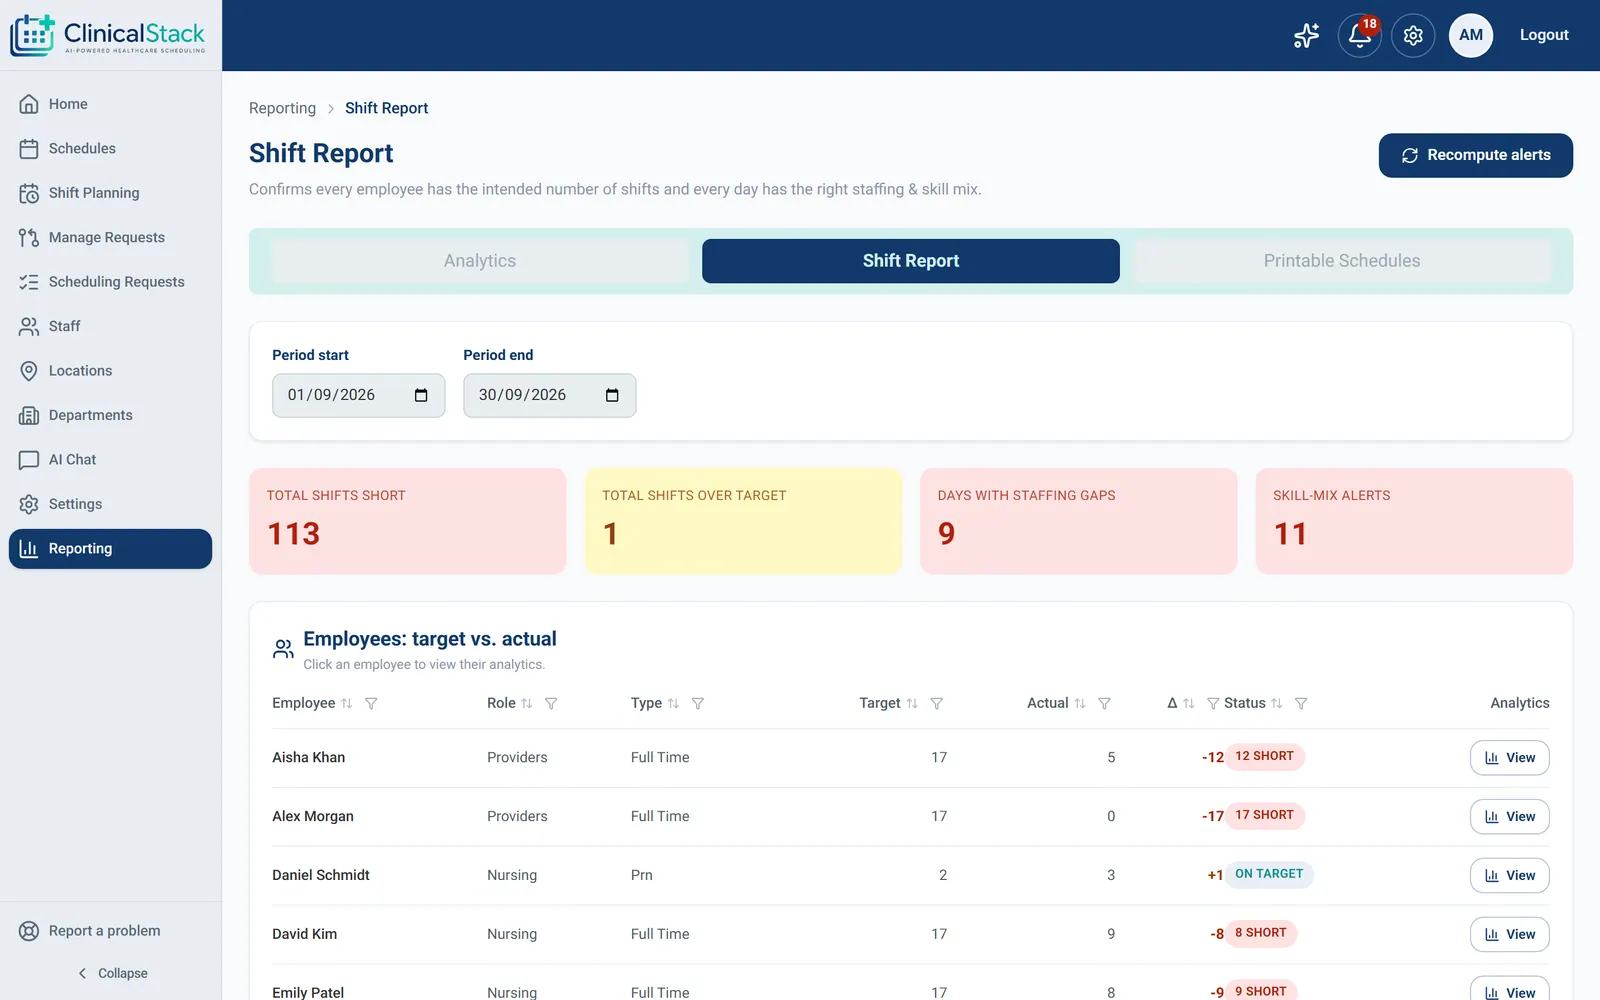Open notifications bell with 18 badge
Image resolution: width=1600 pixels, height=1000 pixels.
click(x=1359, y=36)
